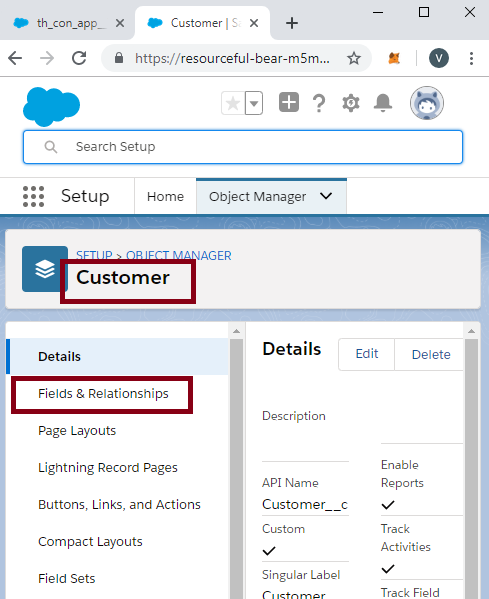The image size is (489, 599).
Task: Open the help question mark icon
Action: click(319, 103)
